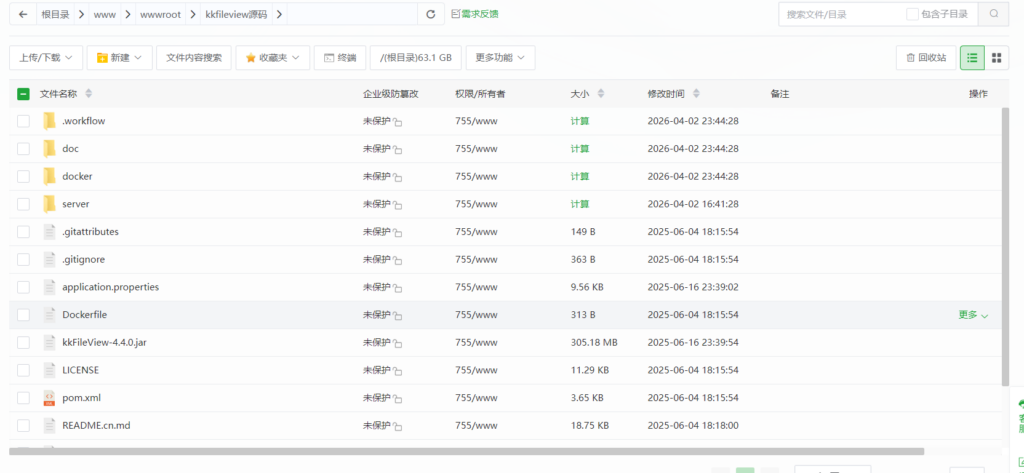Click the horizontal scrollbar thumb

tap(466, 451)
